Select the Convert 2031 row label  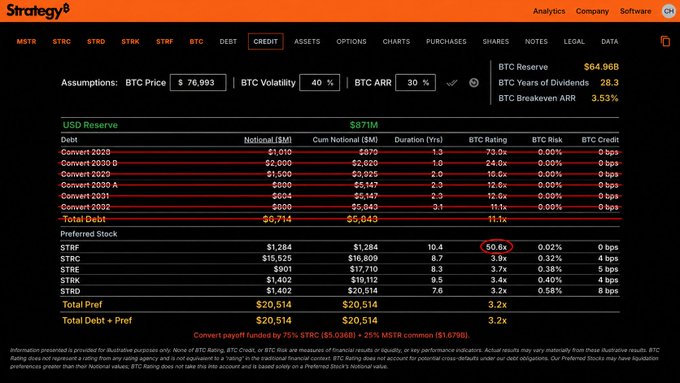pos(85,196)
